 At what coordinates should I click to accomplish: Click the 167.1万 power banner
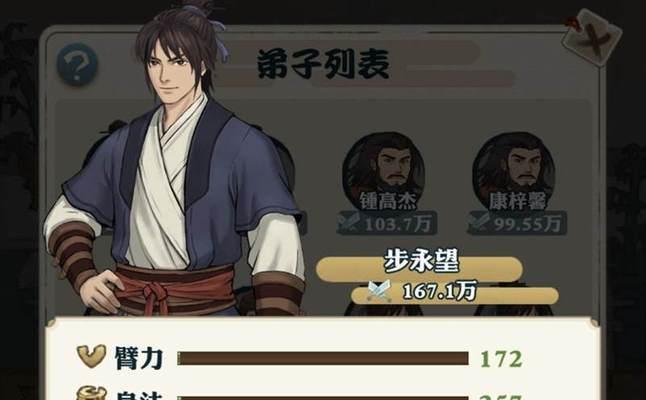(455, 295)
